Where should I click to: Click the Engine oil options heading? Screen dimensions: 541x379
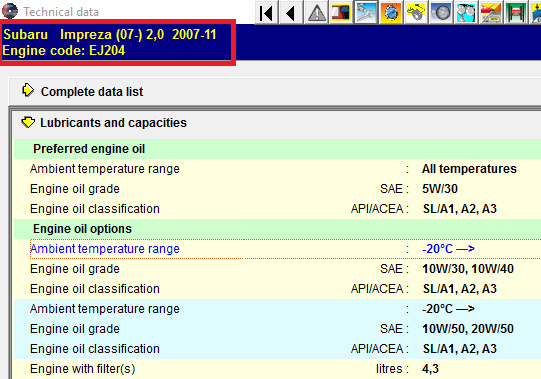pyautogui.click(x=82, y=229)
